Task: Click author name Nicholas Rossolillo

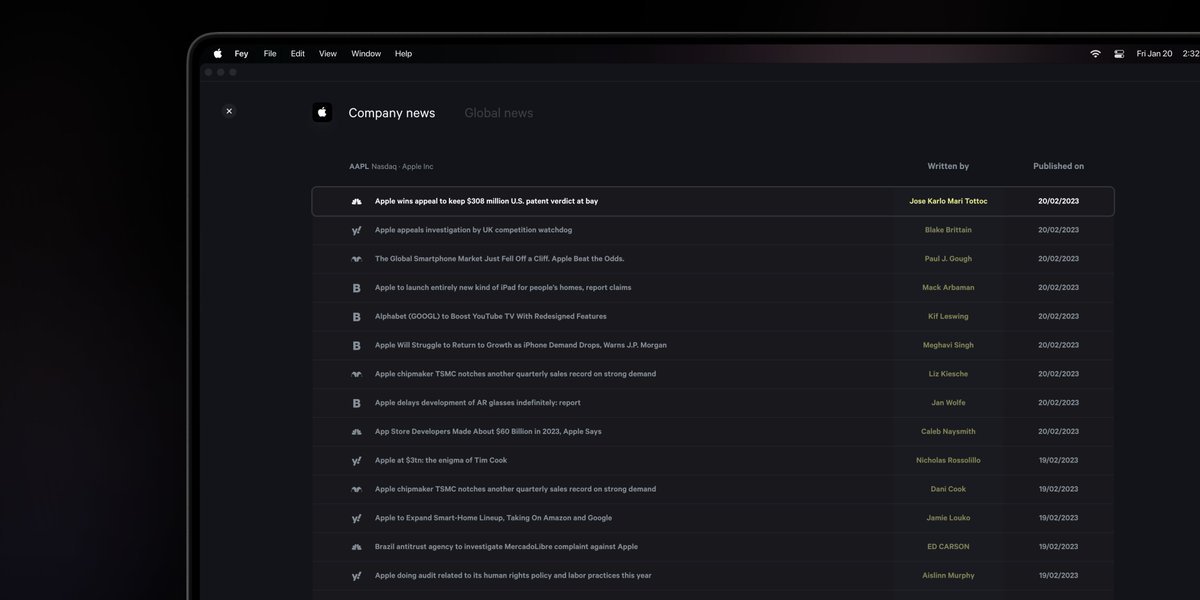Action: [x=948, y=461]
